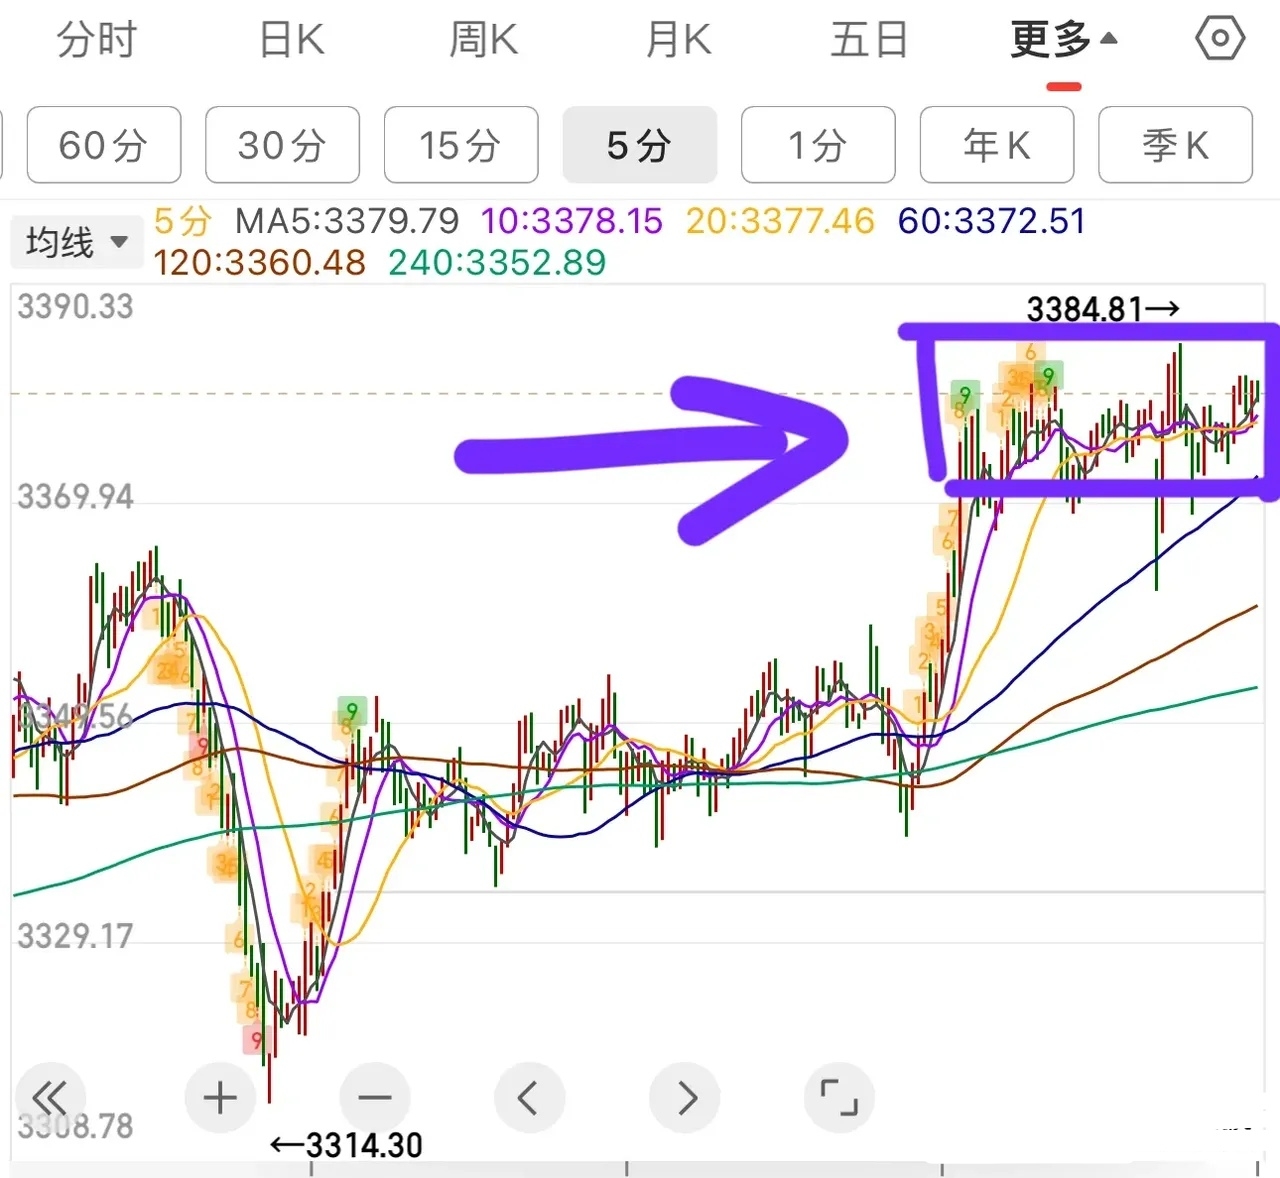The width and height of the screenshot is (1280, 1178).
Task: Click the 240:3352.89 moving average value
Action: 497,263
